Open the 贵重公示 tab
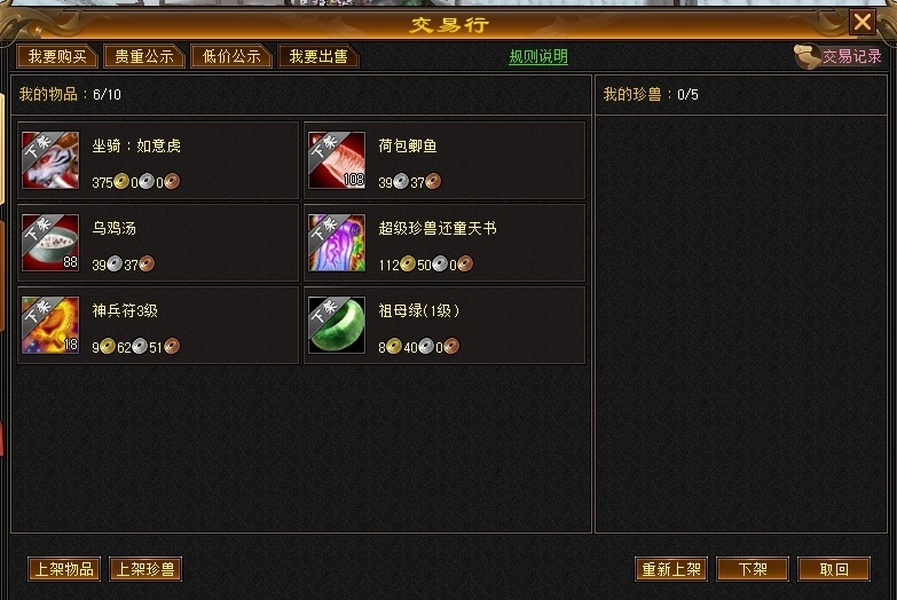Viewport: 897px width, 600px height. (x=144, y=57)
